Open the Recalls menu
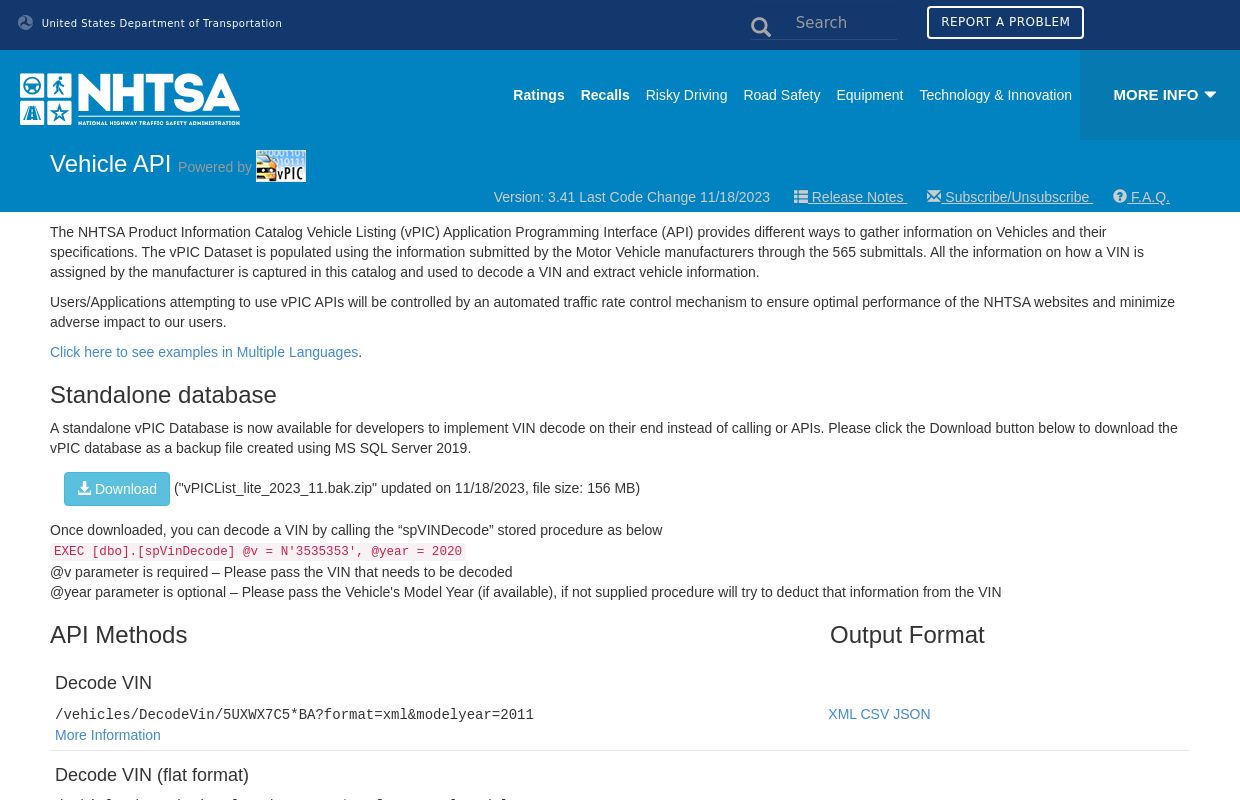 point(605,95)
